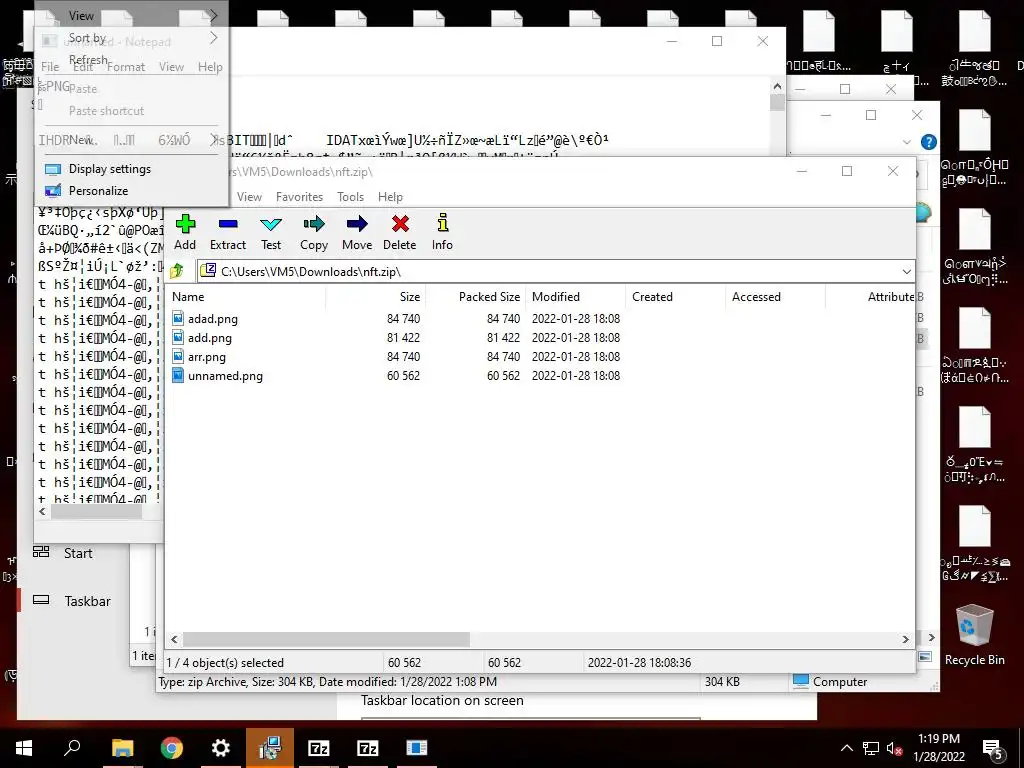Image resolution: width=1024 pixels, height=768 pixels.
Task: Show hidden tray icons chevron
Action: 846,748
